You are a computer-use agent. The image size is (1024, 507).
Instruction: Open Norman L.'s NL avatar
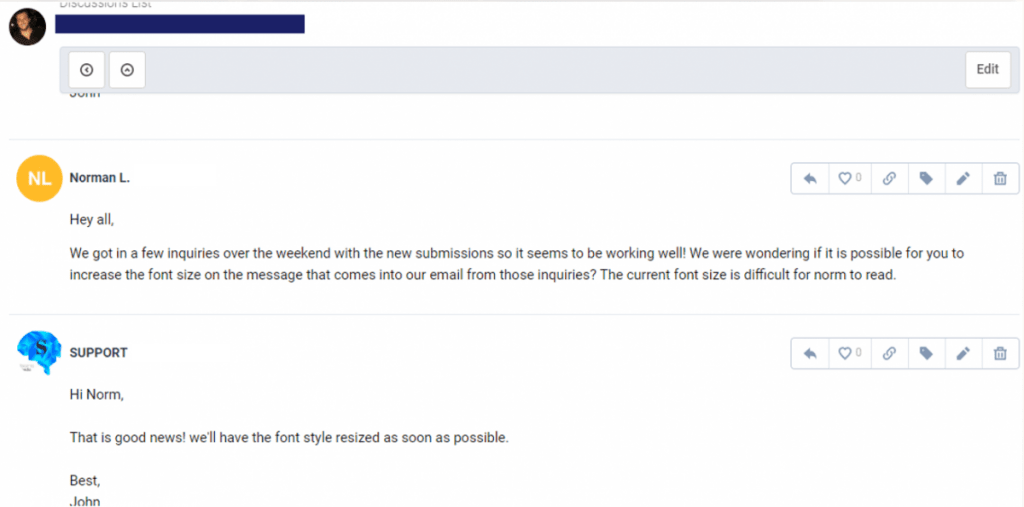click(x=39, y=178)
